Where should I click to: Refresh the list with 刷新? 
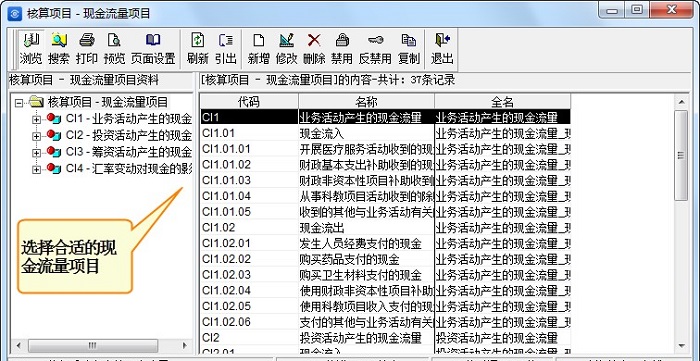click(x=198, y=48)
